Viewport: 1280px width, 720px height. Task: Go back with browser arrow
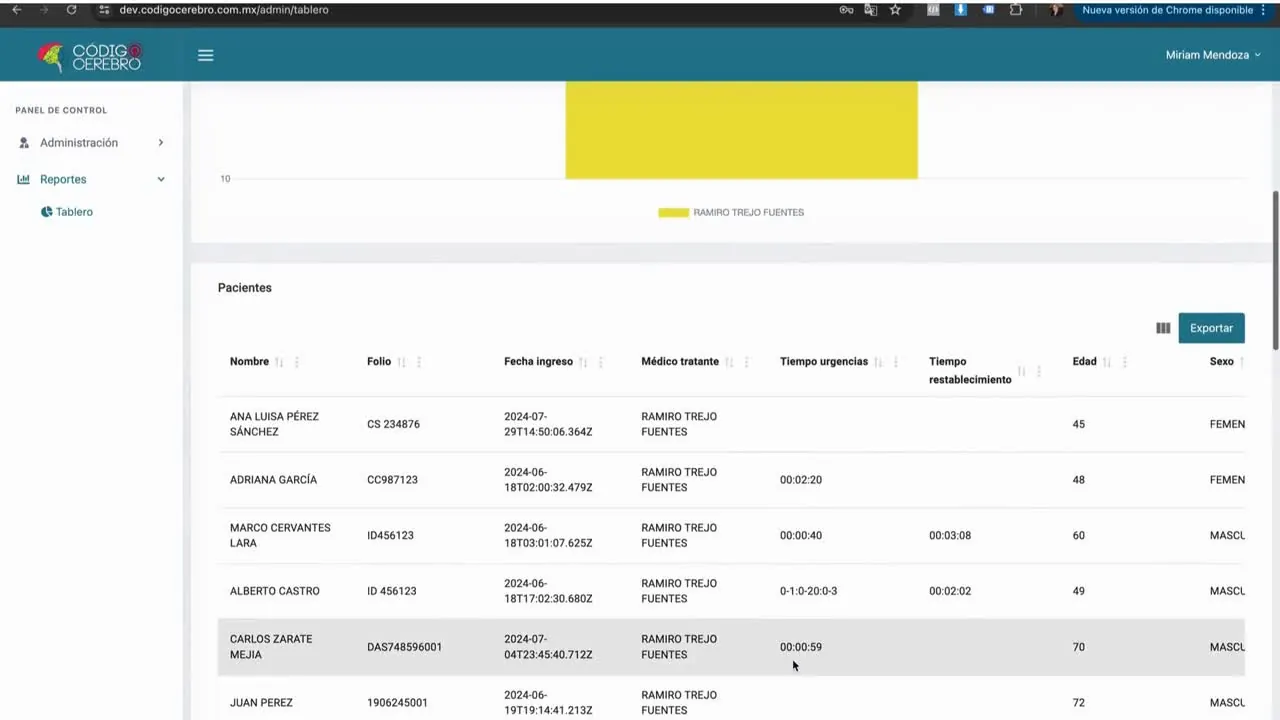16,10
